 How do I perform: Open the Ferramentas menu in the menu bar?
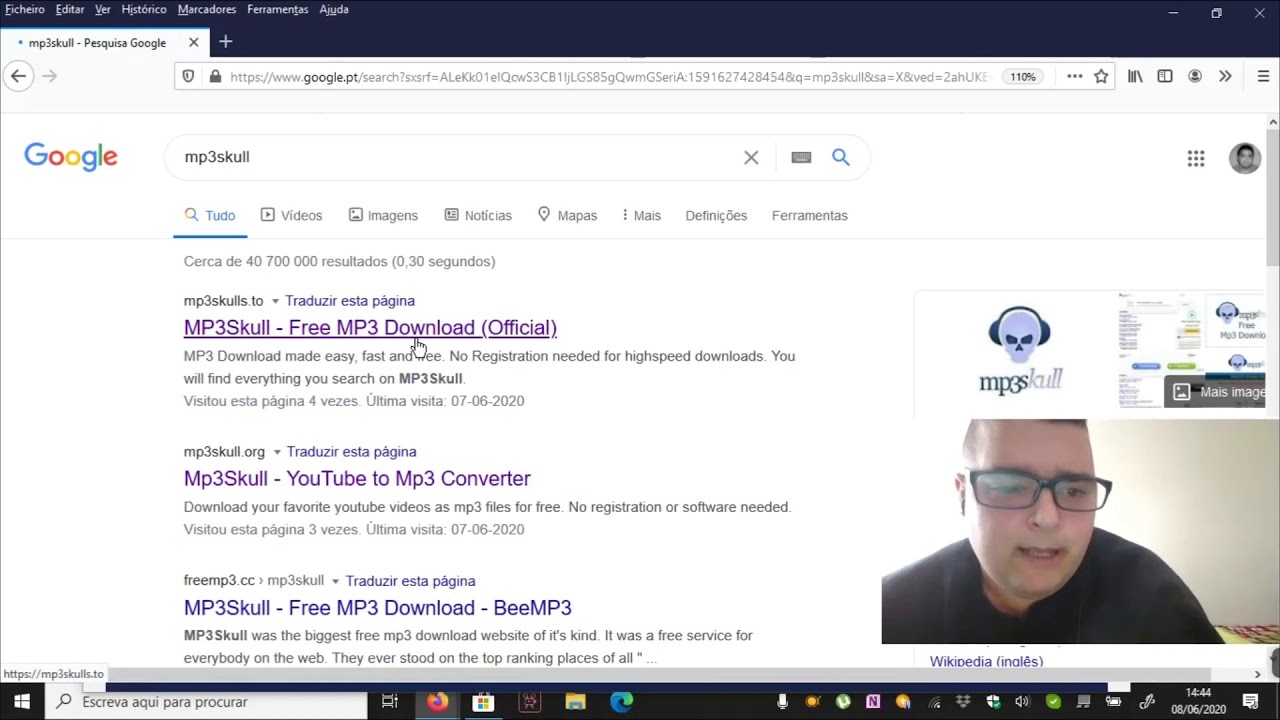[278, 9]
